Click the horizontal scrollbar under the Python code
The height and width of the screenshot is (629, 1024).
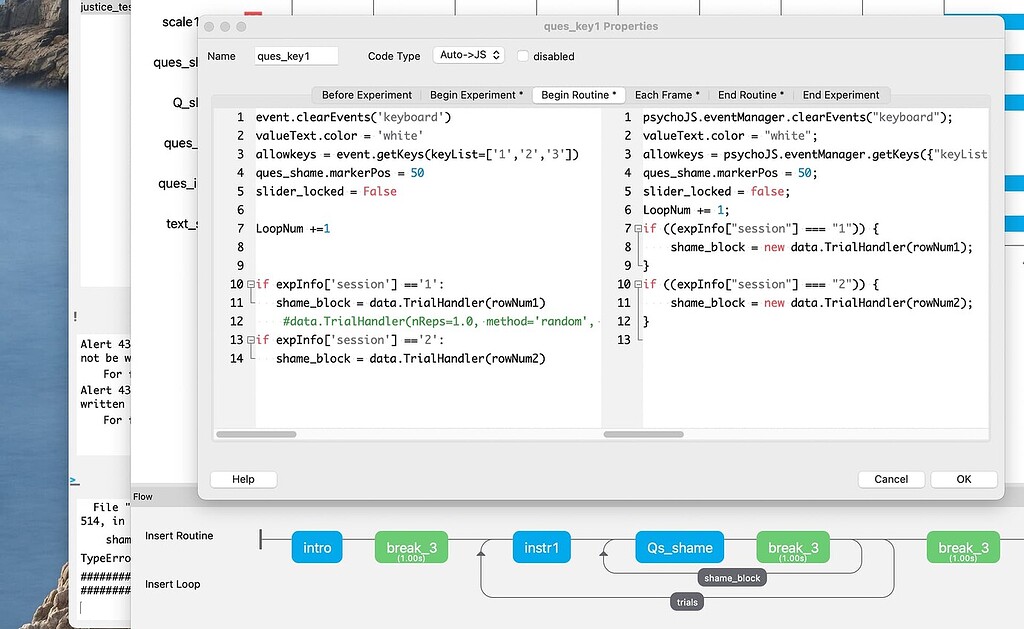tap(258, 434)
